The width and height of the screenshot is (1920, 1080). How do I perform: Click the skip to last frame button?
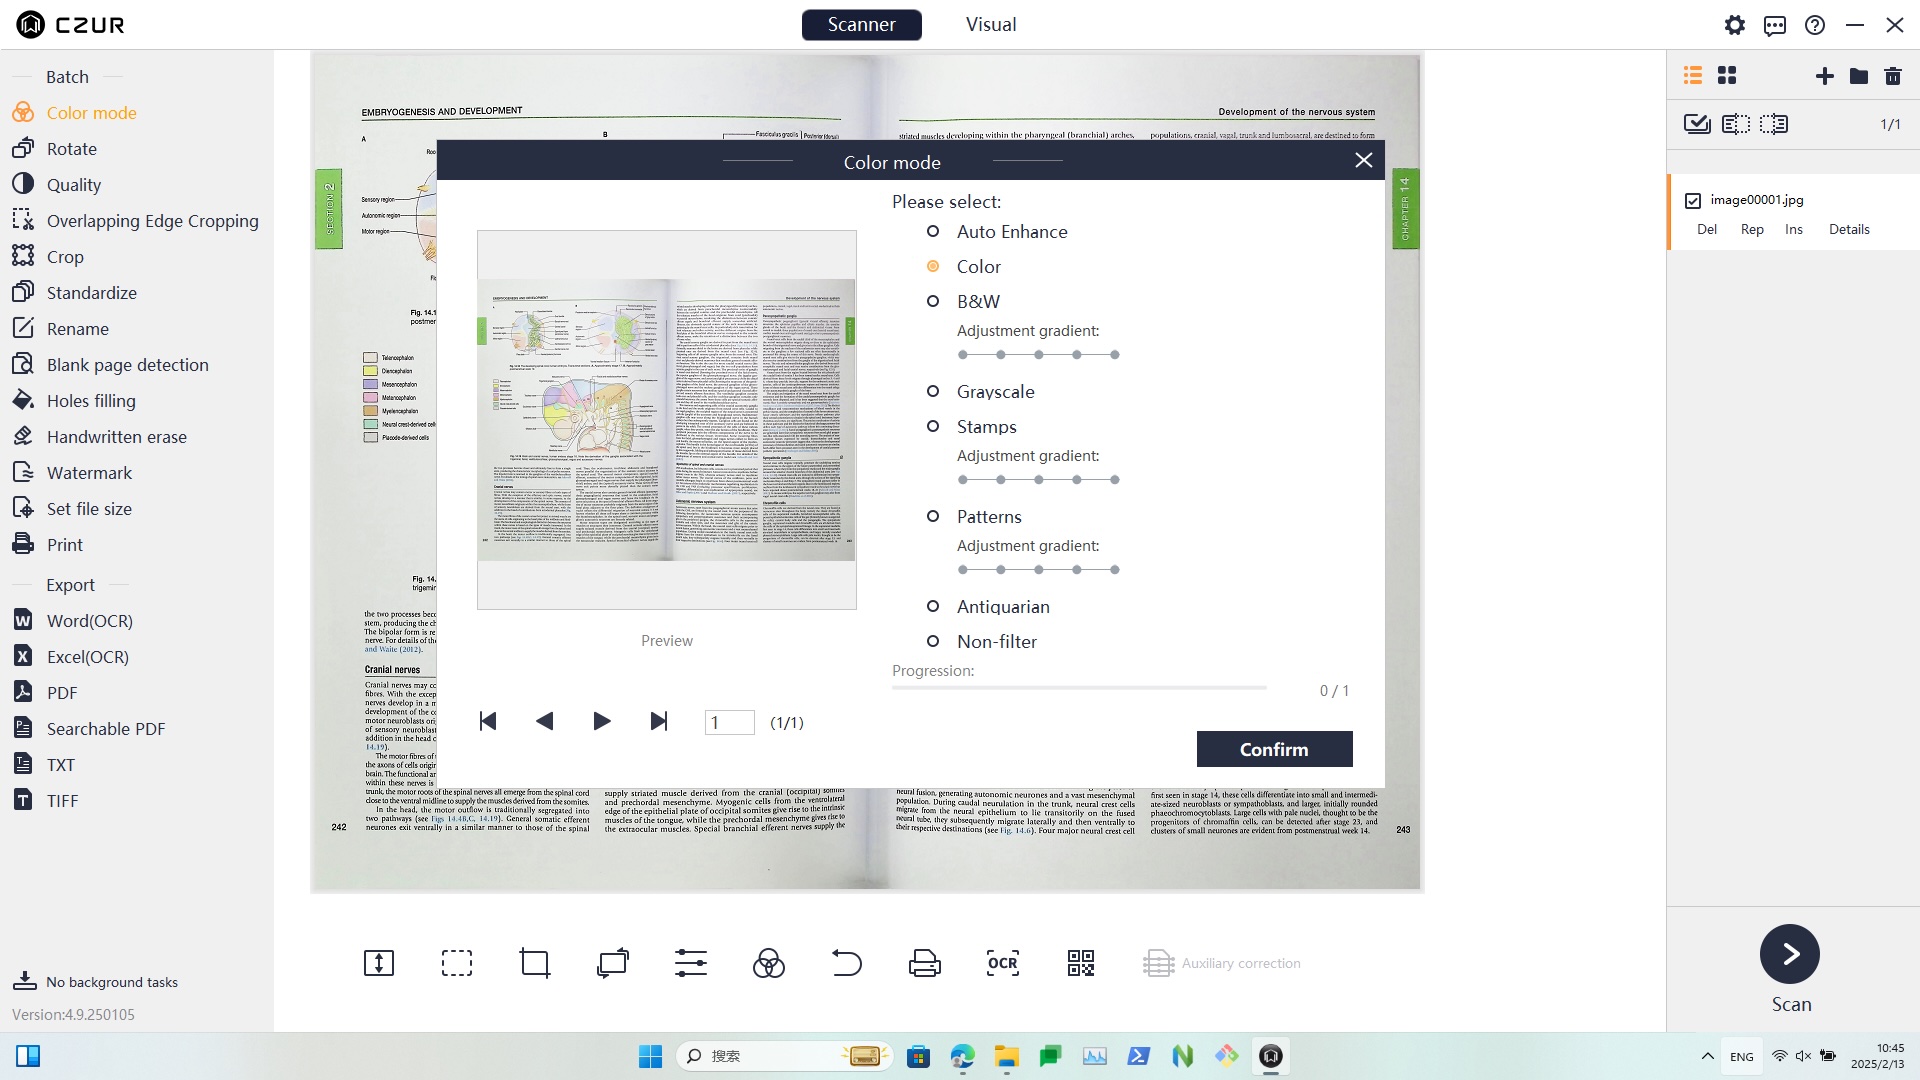tap(659, 721)
